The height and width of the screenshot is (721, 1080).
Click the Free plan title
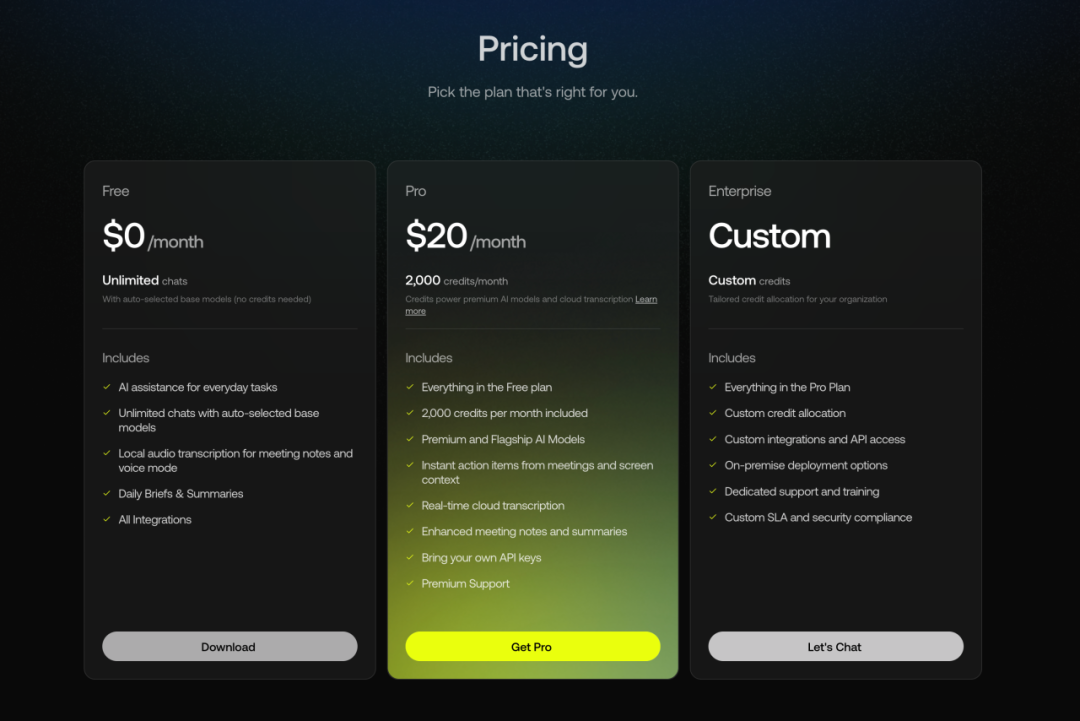coord(116,191)
